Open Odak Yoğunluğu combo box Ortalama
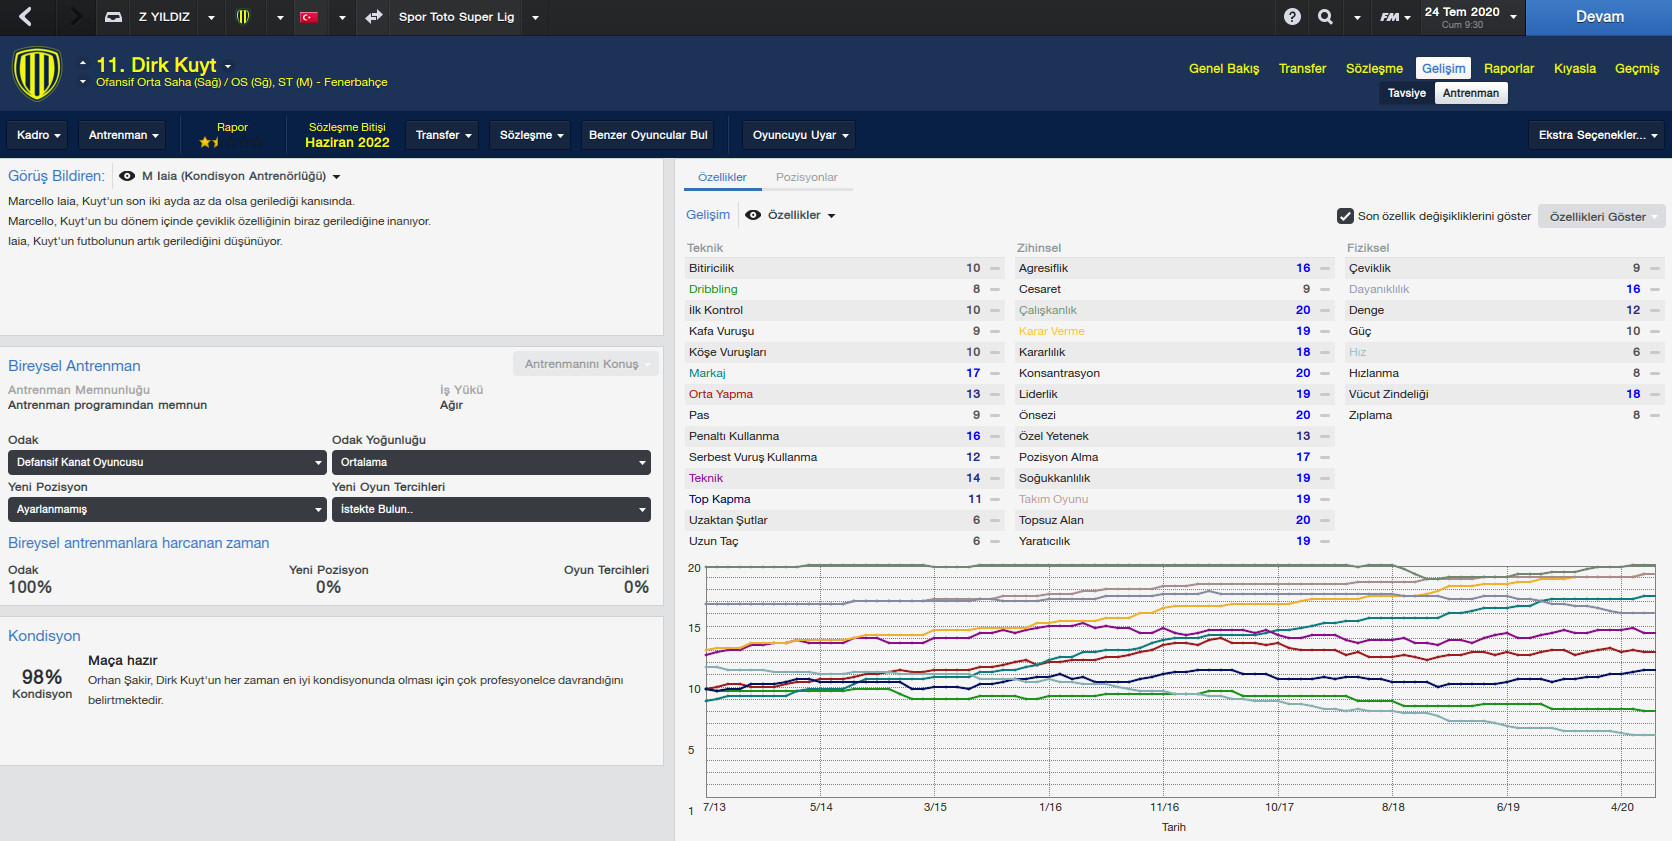The width and height of the screenshot is (1672, 841). coord(491,462)
